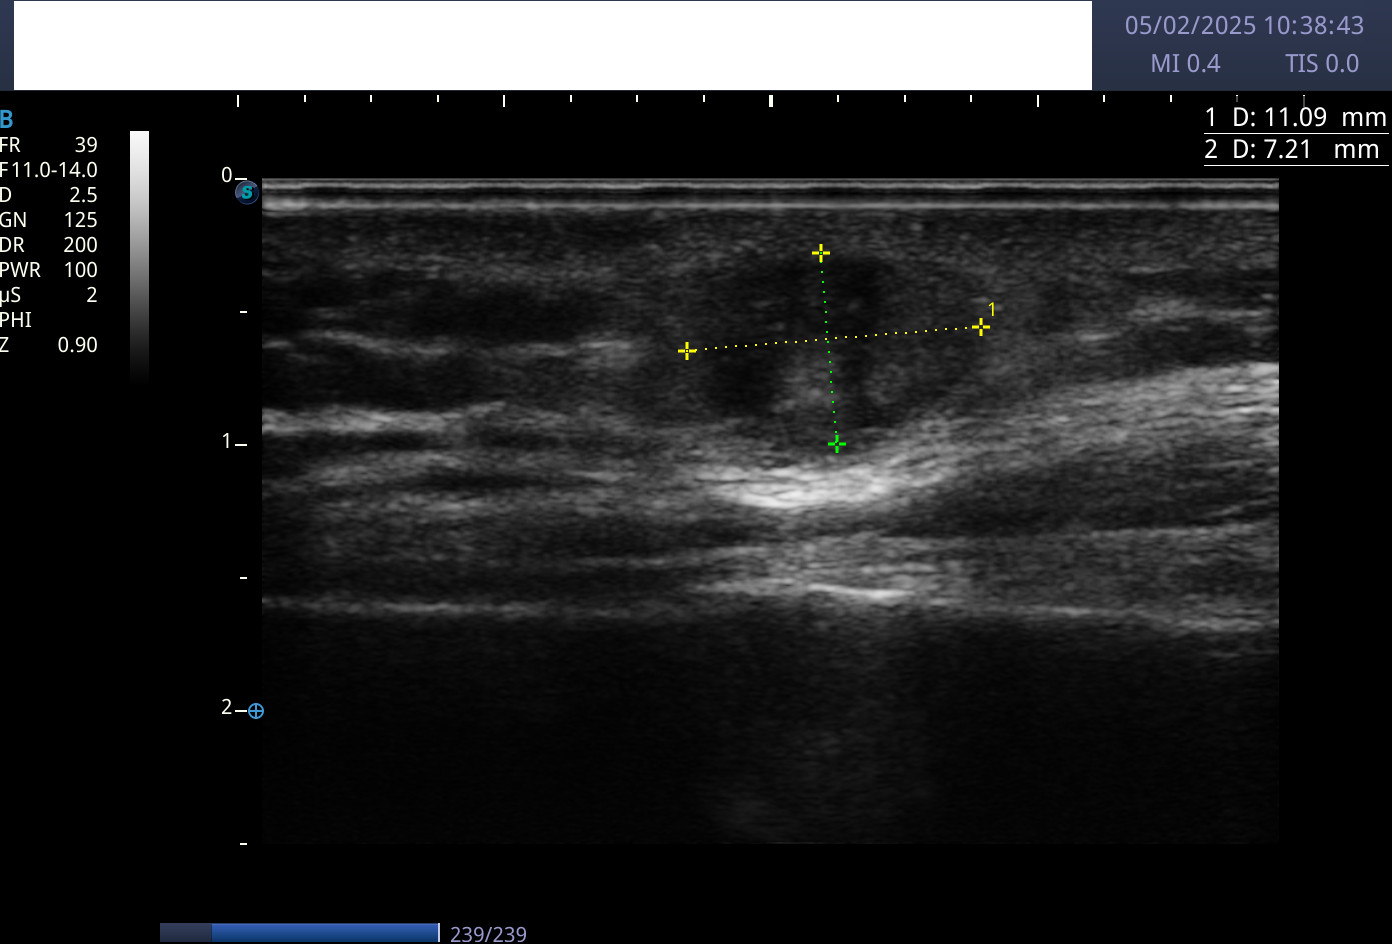The image size is (1392, 944).
Task: Click the date and time display
Action: coord(1244,26)
